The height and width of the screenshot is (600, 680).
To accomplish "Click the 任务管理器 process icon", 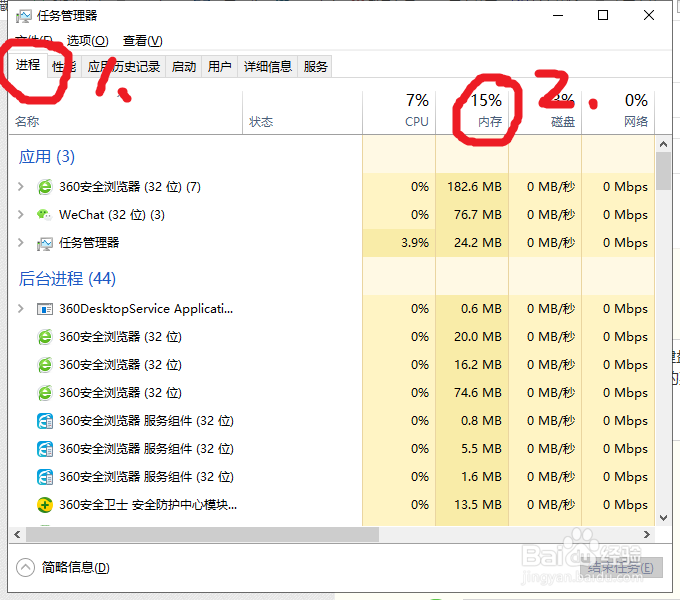I will (x=45, y=244).
